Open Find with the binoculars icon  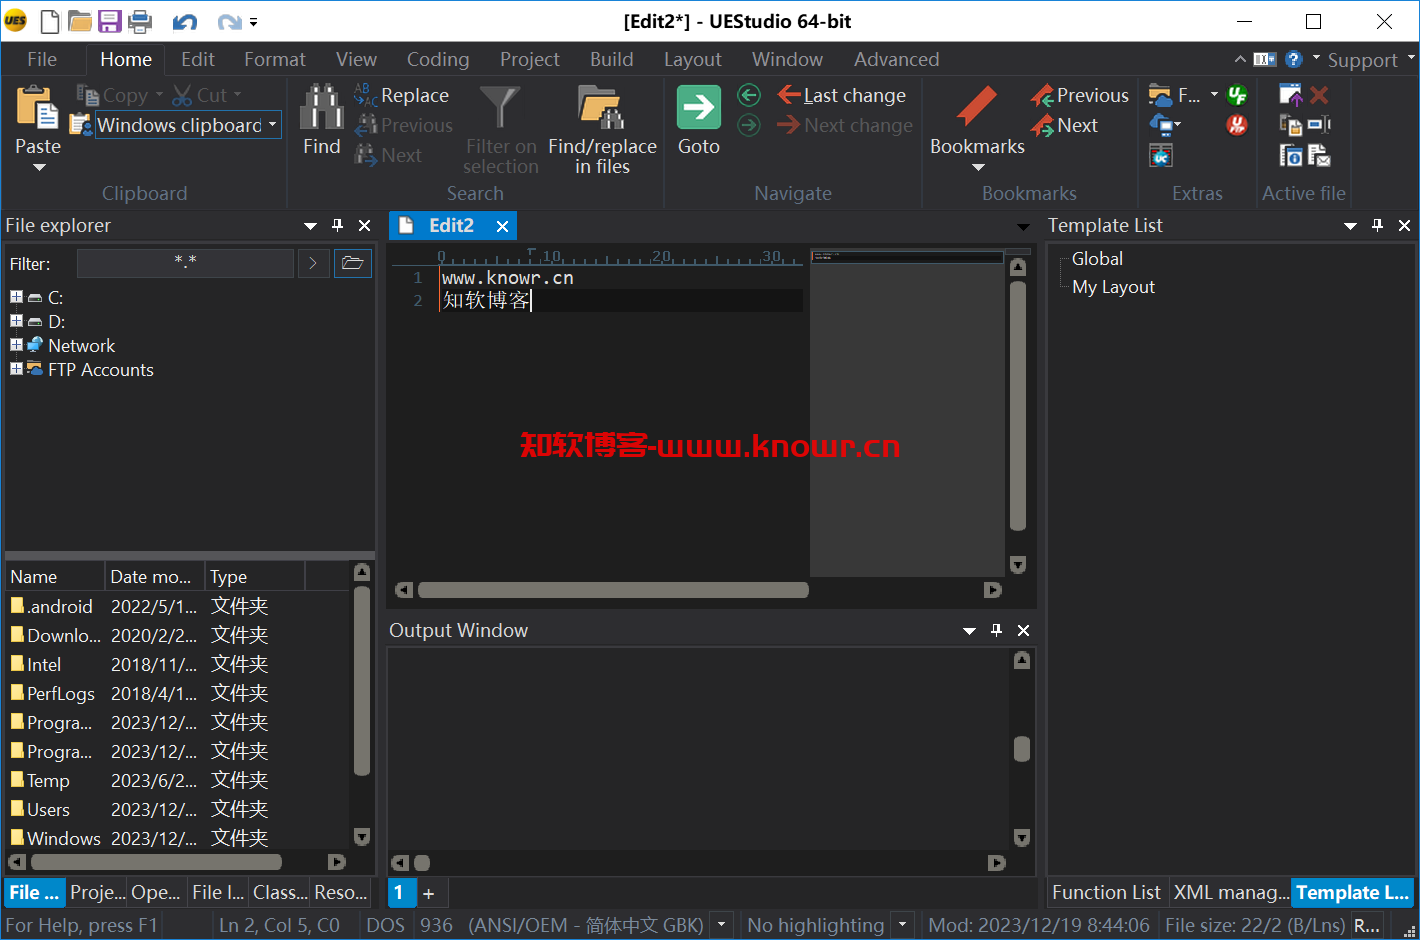[x=322, y=107]
